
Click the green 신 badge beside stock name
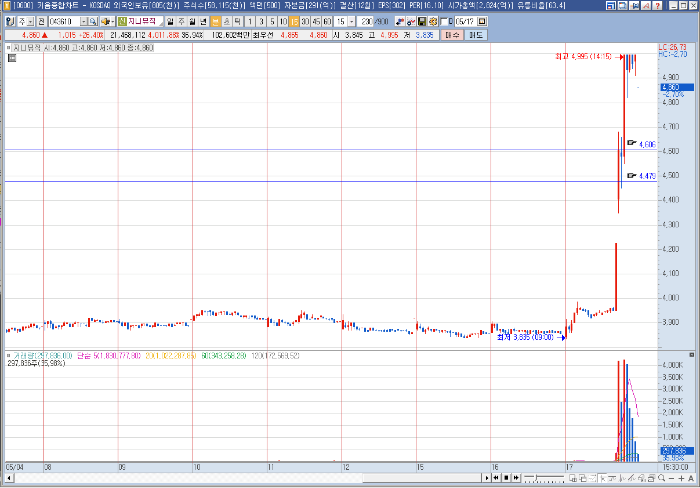pos(122,21)
